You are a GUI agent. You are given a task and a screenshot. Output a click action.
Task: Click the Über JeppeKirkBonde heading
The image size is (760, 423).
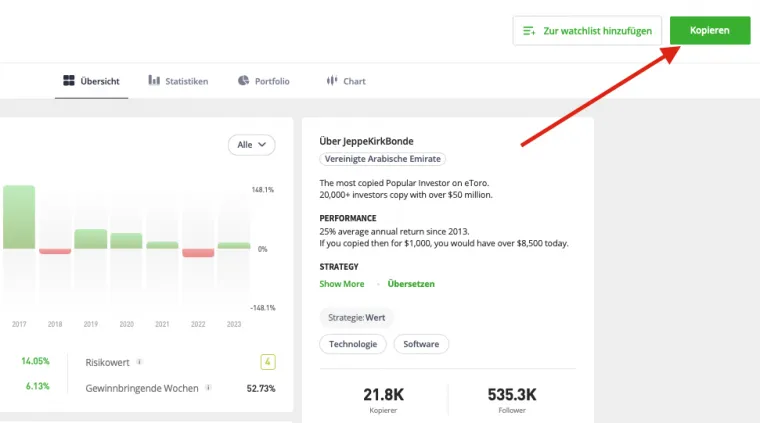pyautogui.click(x=366, y=141)
